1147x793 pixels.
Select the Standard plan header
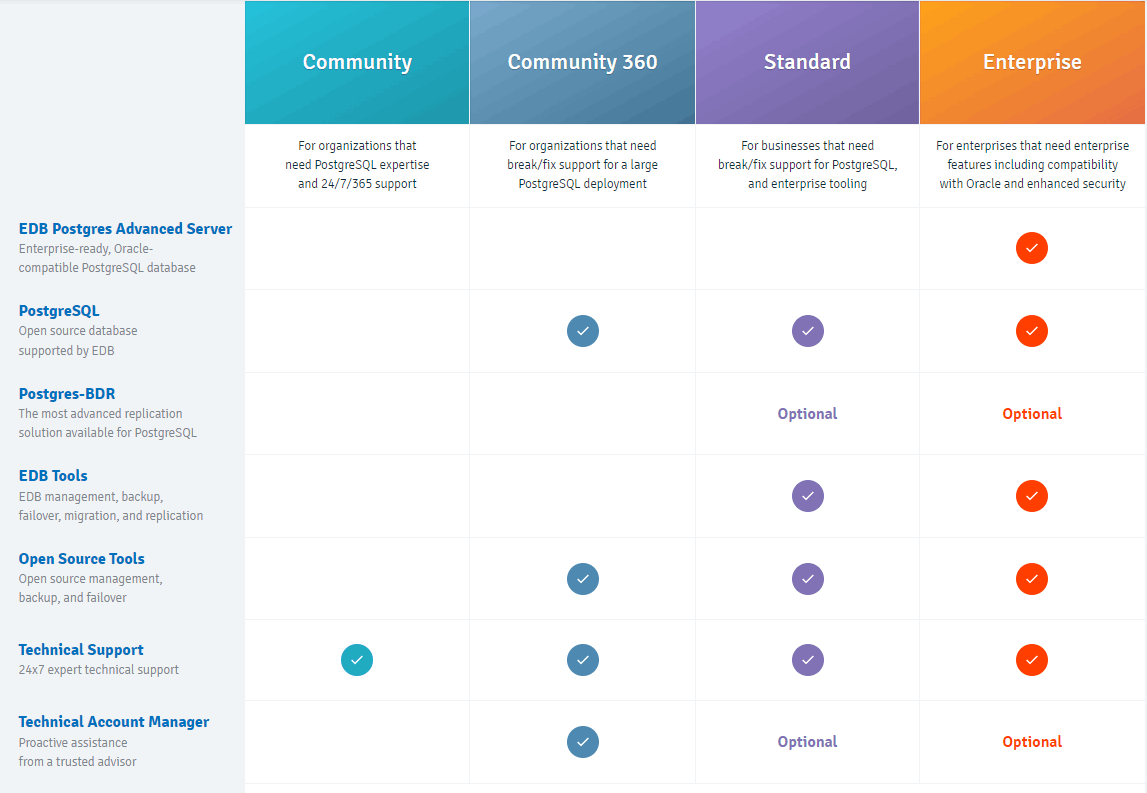tap(808, 62)
